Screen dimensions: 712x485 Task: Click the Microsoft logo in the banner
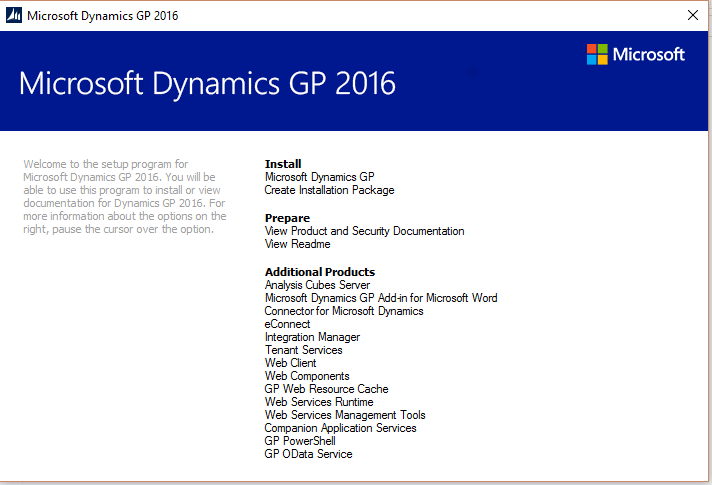coord(635,54)
